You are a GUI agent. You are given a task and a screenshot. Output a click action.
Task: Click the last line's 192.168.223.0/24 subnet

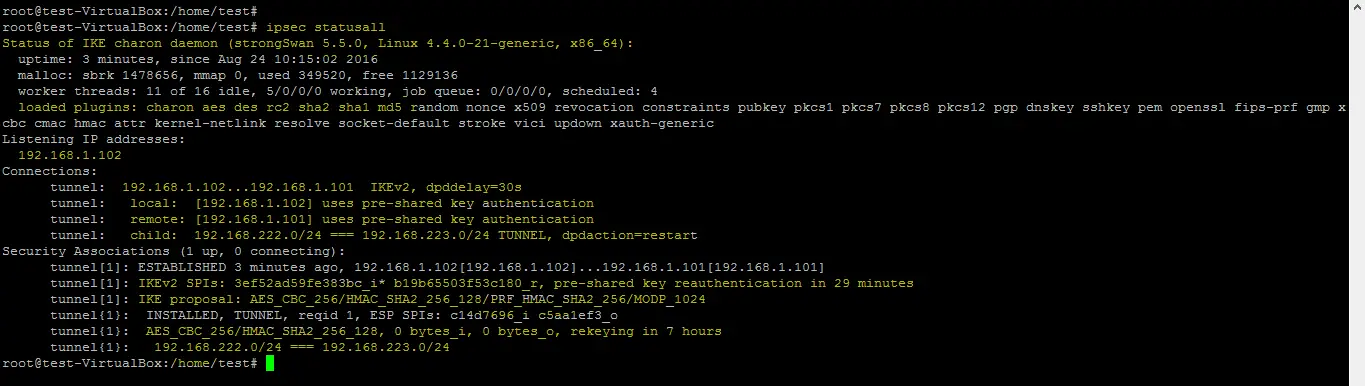[386, 348]
